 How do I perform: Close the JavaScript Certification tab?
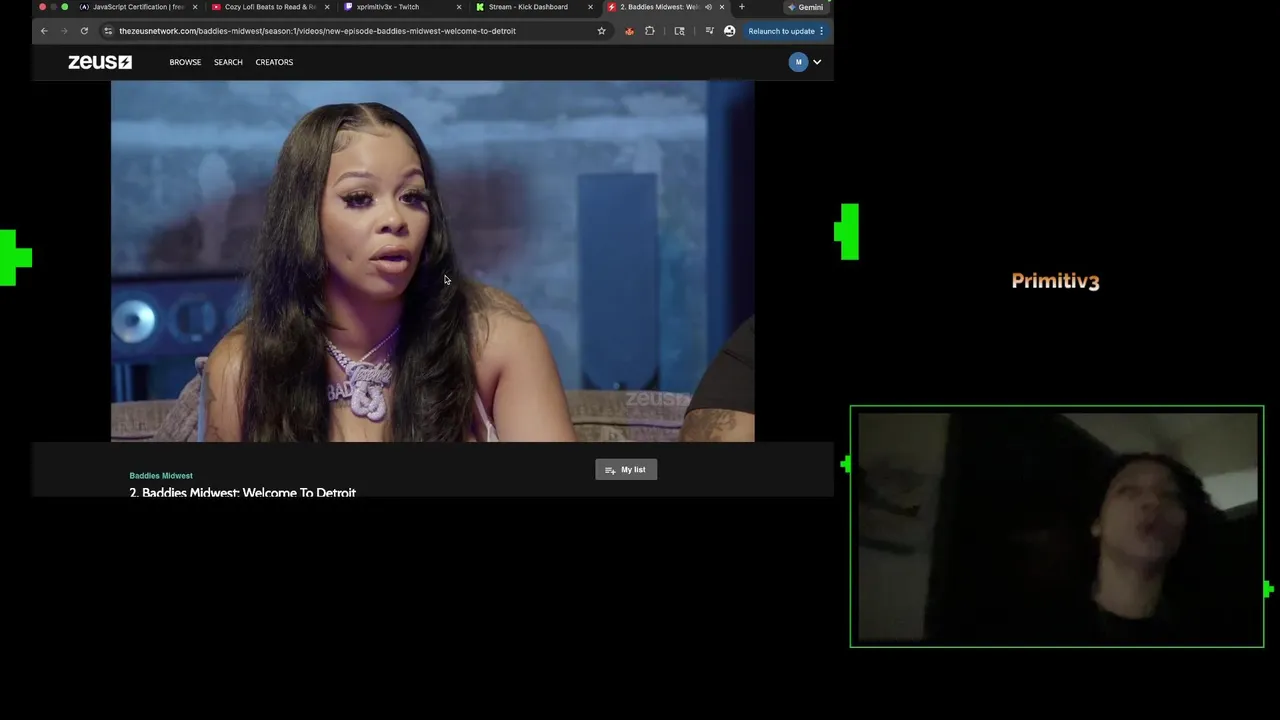(x=196, y=7)
